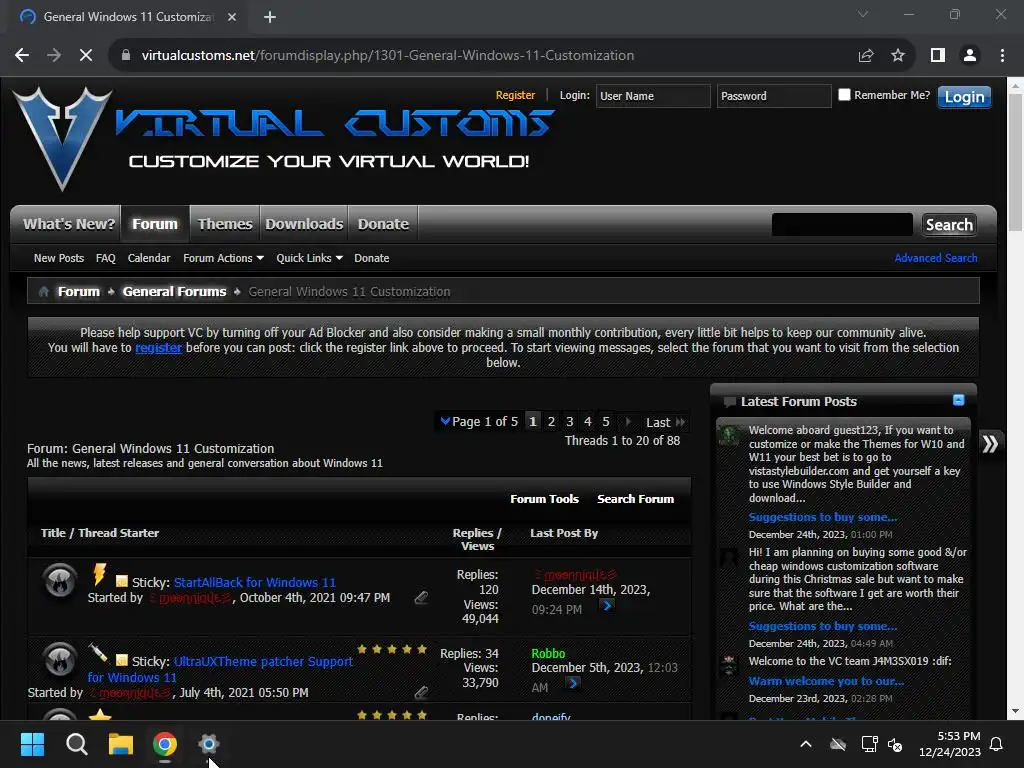This screenshot has height=768, width=1024.
Task: Open the Advanced Search link
Action: click(935, 258)
